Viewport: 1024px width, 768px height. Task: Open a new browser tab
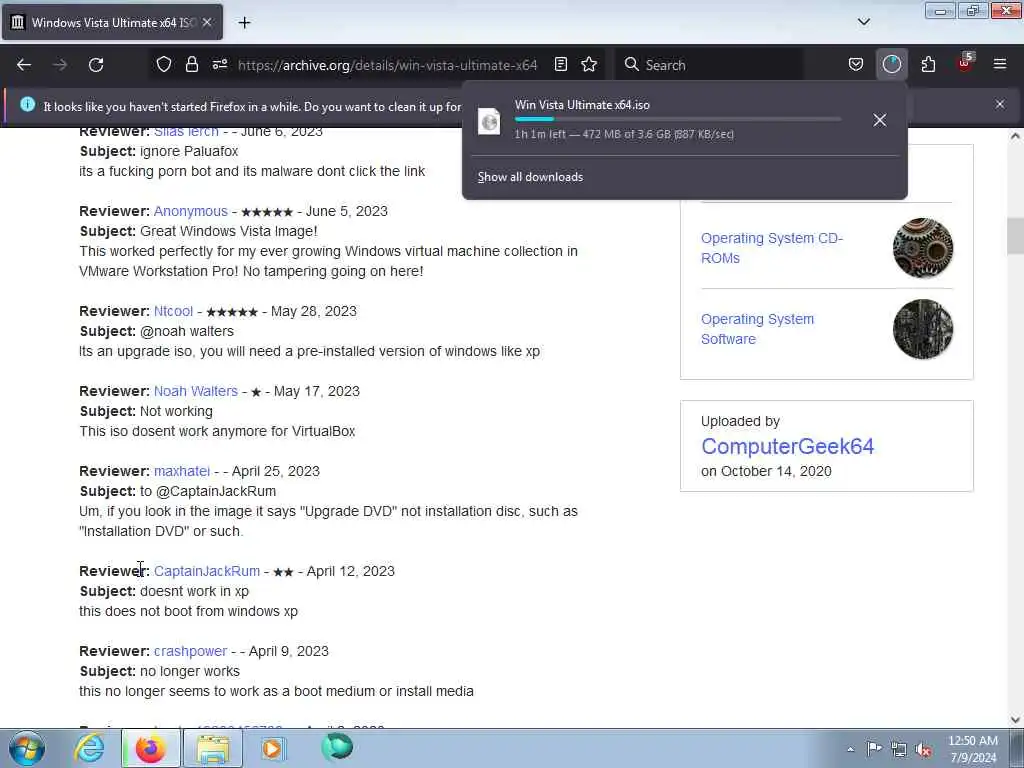click(244, 23)
